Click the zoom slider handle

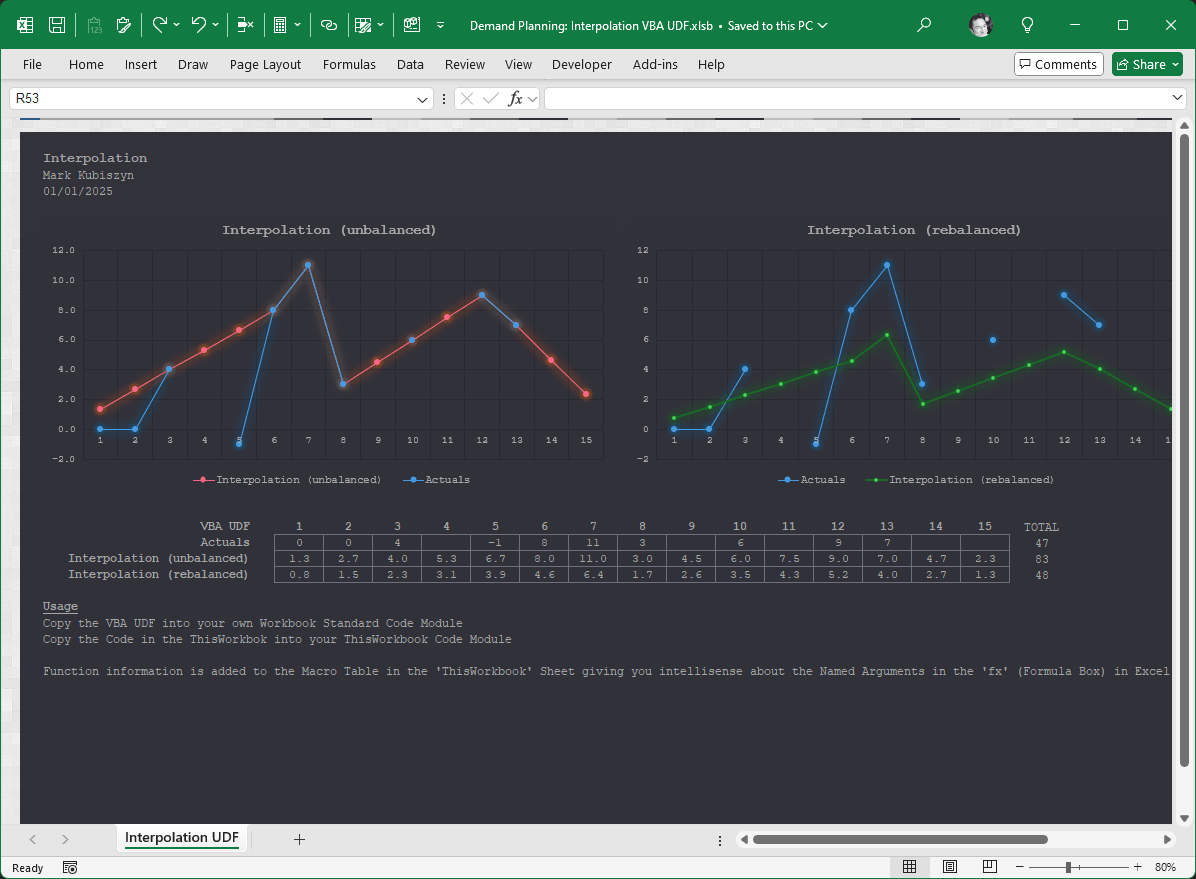click(1069, 867)
